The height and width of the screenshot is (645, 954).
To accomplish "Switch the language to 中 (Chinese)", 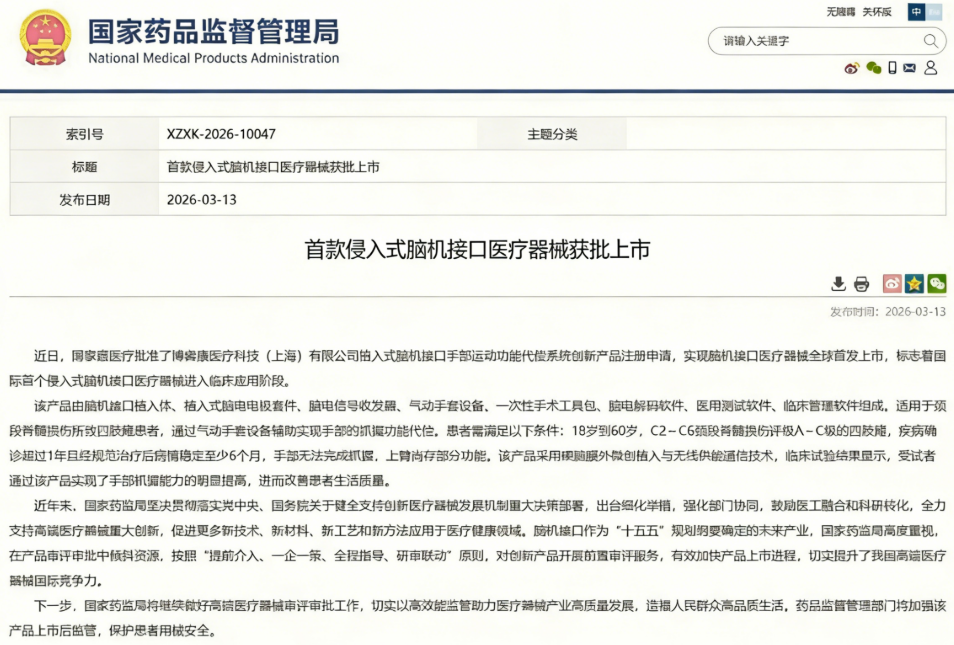I will point(916,12).
